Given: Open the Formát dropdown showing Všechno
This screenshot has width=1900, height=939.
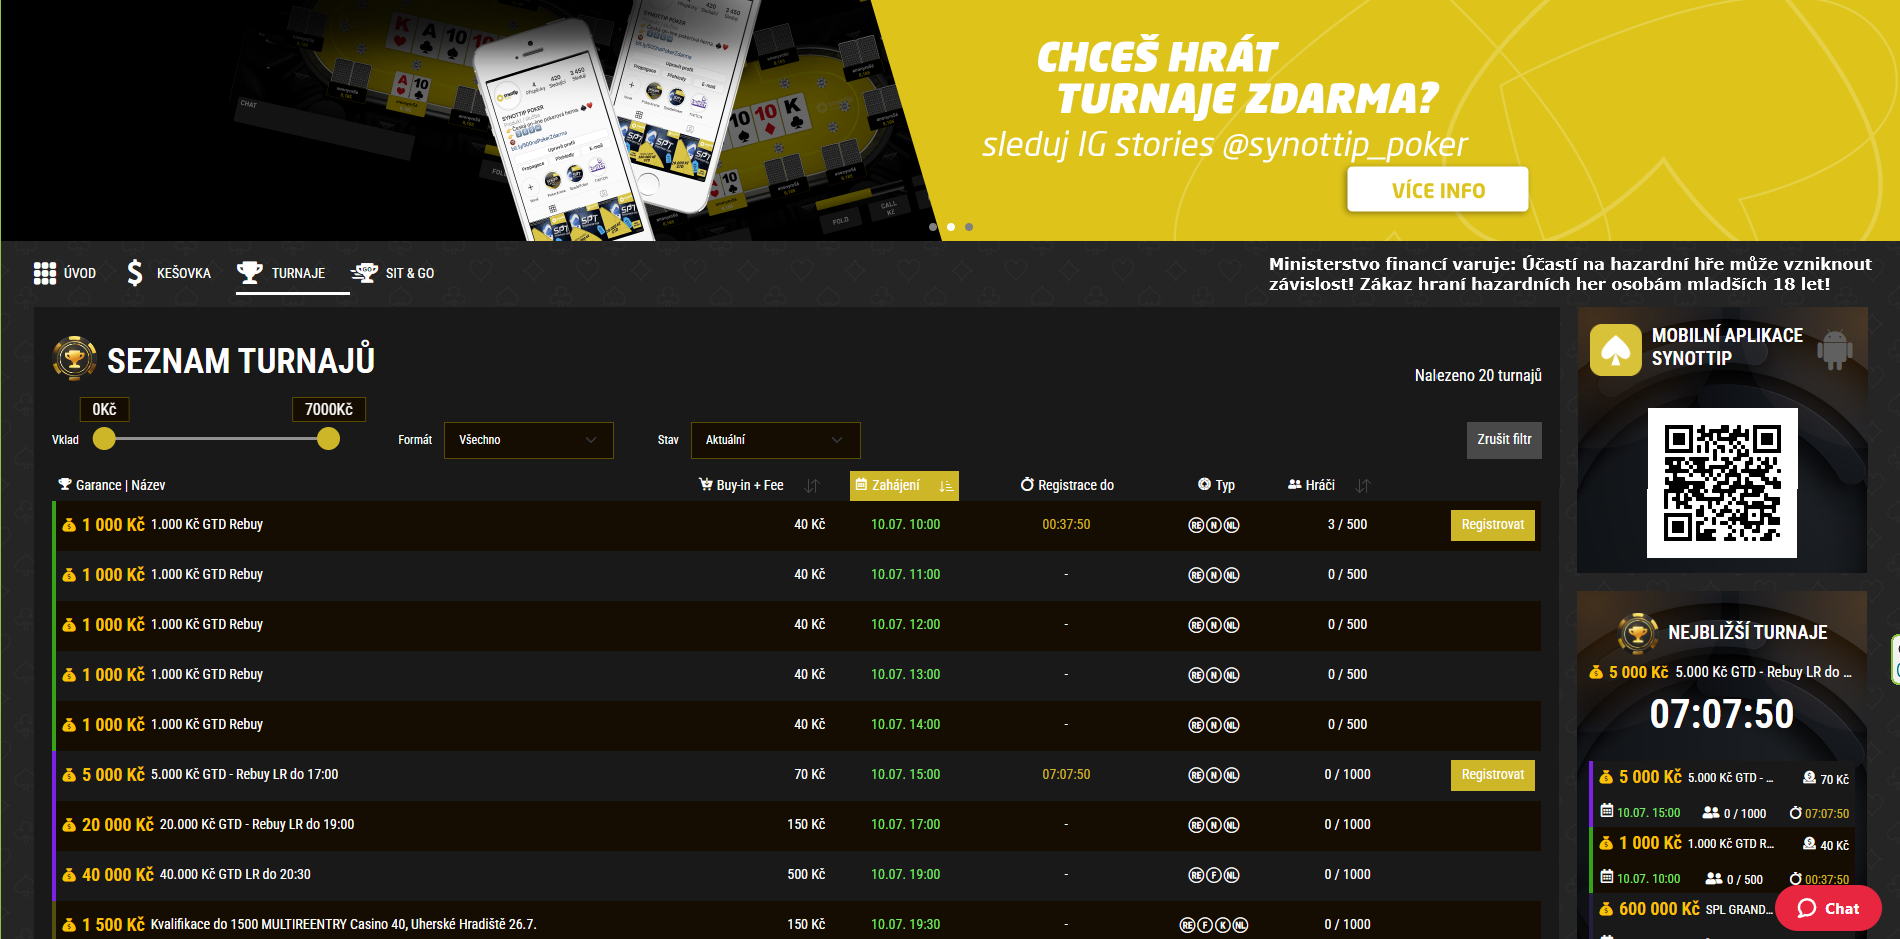Looking at the screenshot, I should click(x=528, y=440).
